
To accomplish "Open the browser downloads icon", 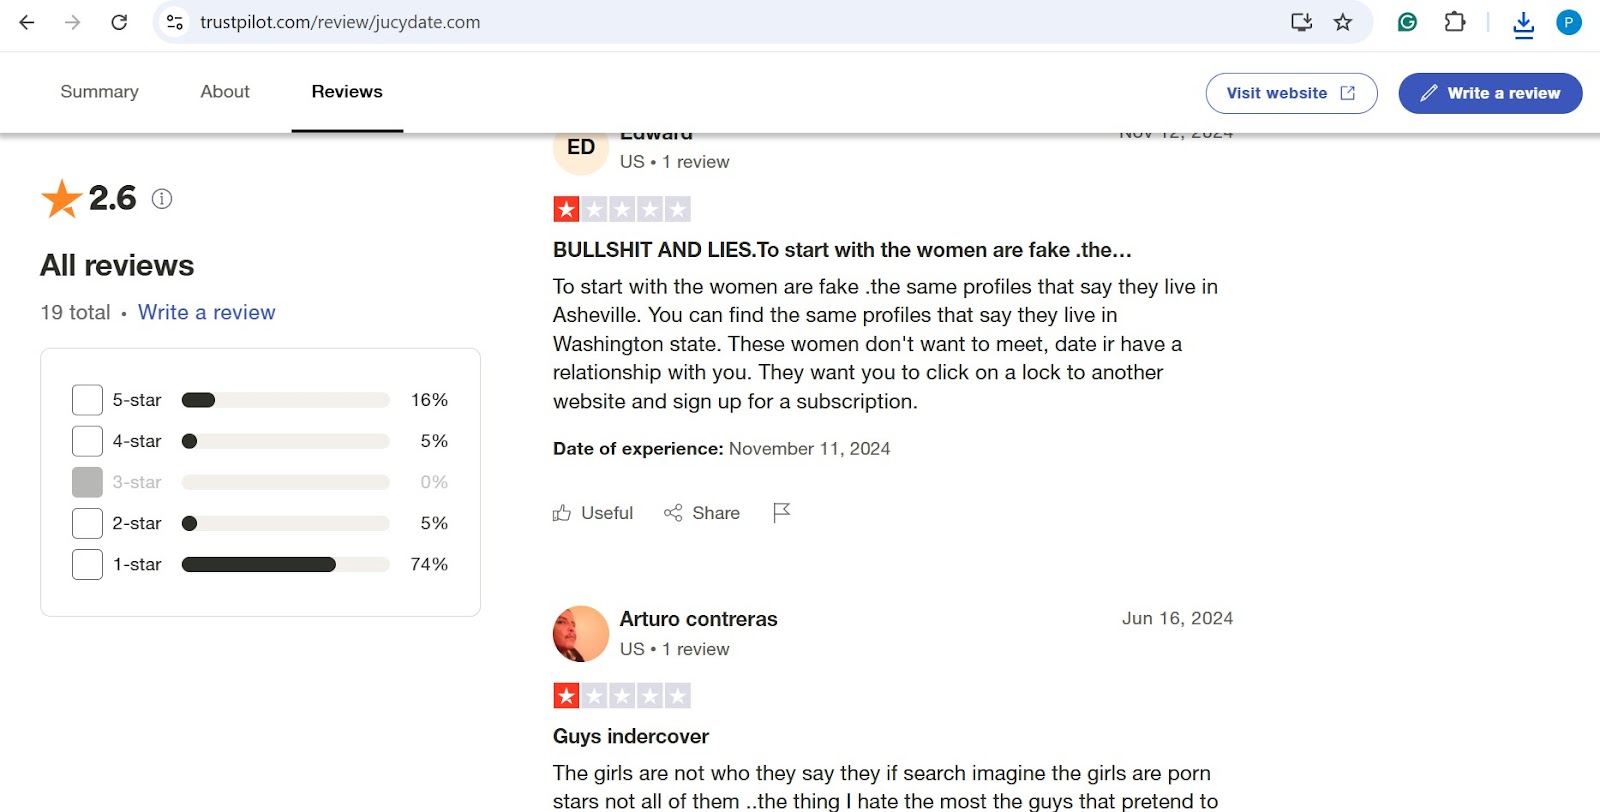I will (x=1523, y=23).
